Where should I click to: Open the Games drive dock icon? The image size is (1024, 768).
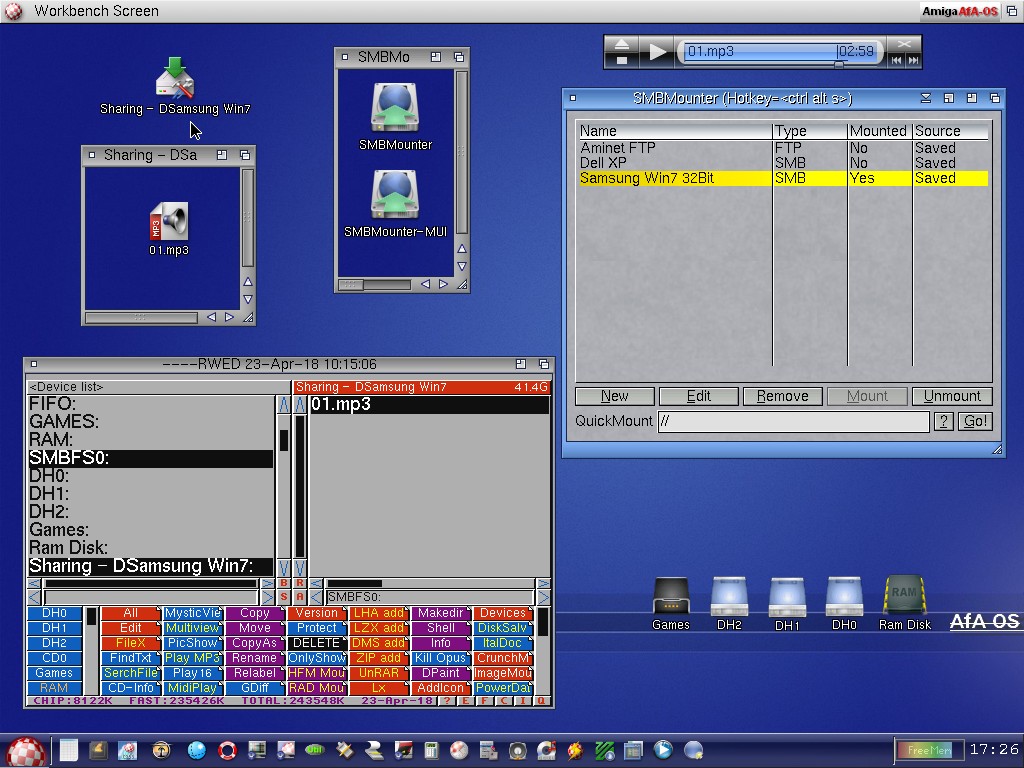click(x=670, y=597)
